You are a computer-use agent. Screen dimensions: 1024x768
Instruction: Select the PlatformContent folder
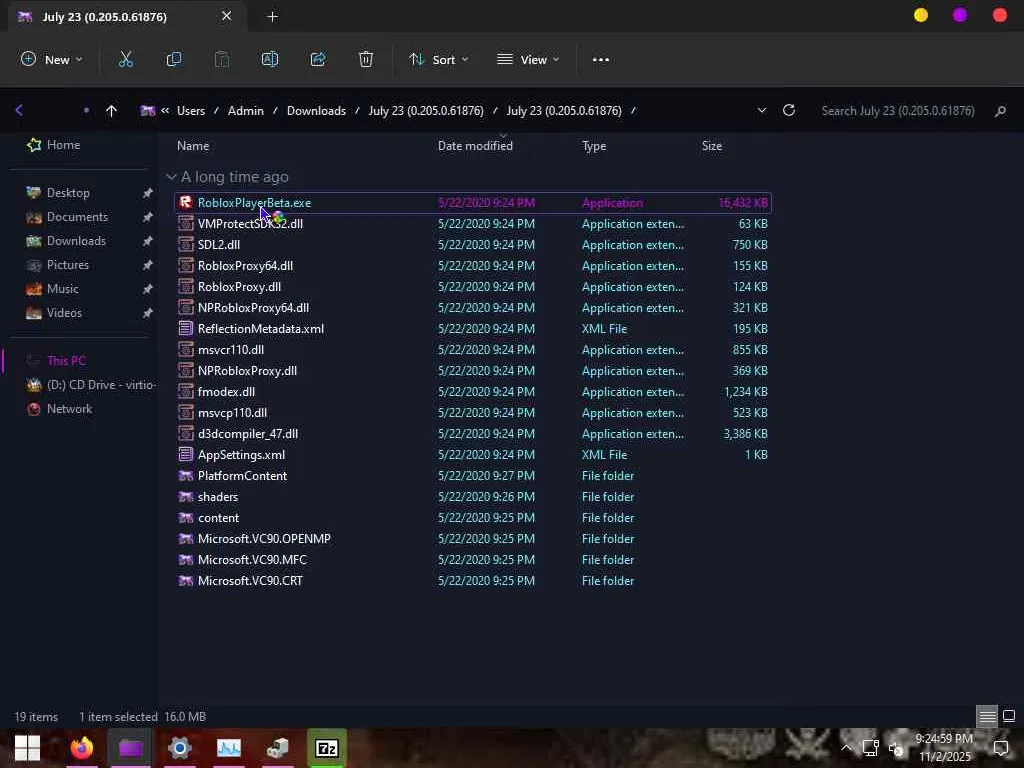[x=473, y=475]
